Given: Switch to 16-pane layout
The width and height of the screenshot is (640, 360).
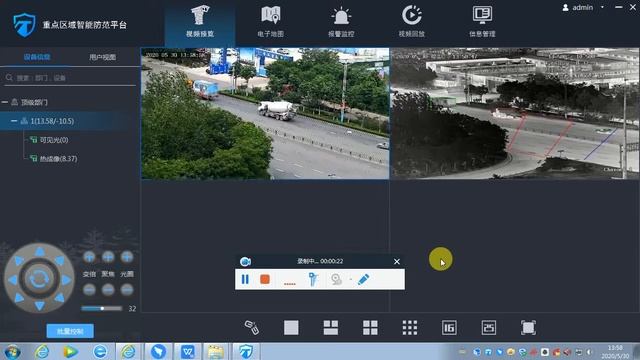Looking at the screenshot, I should (x=449, y=327).
